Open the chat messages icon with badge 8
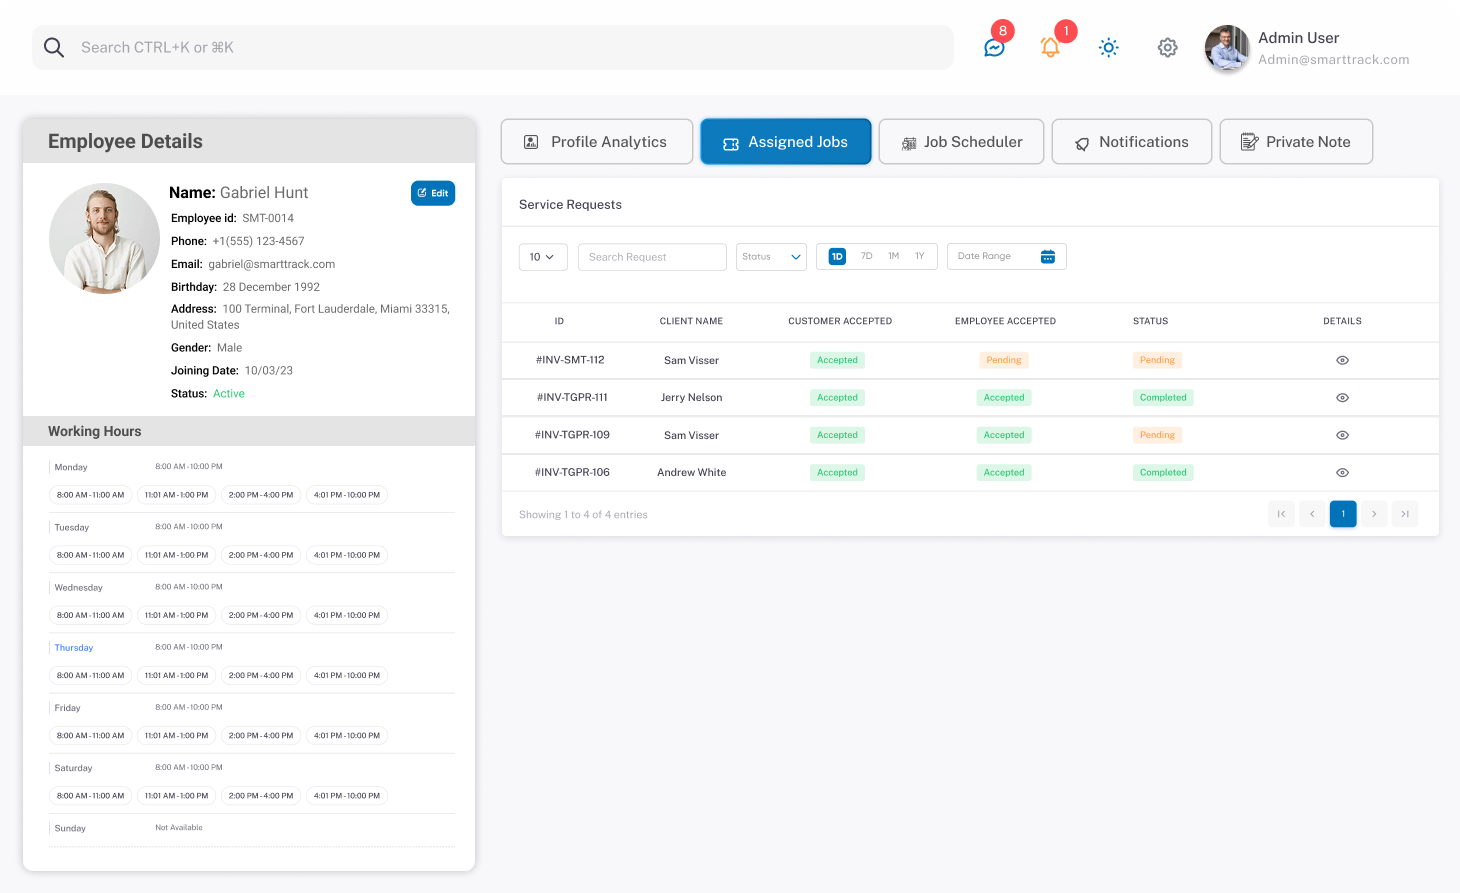 pos(994,47)
